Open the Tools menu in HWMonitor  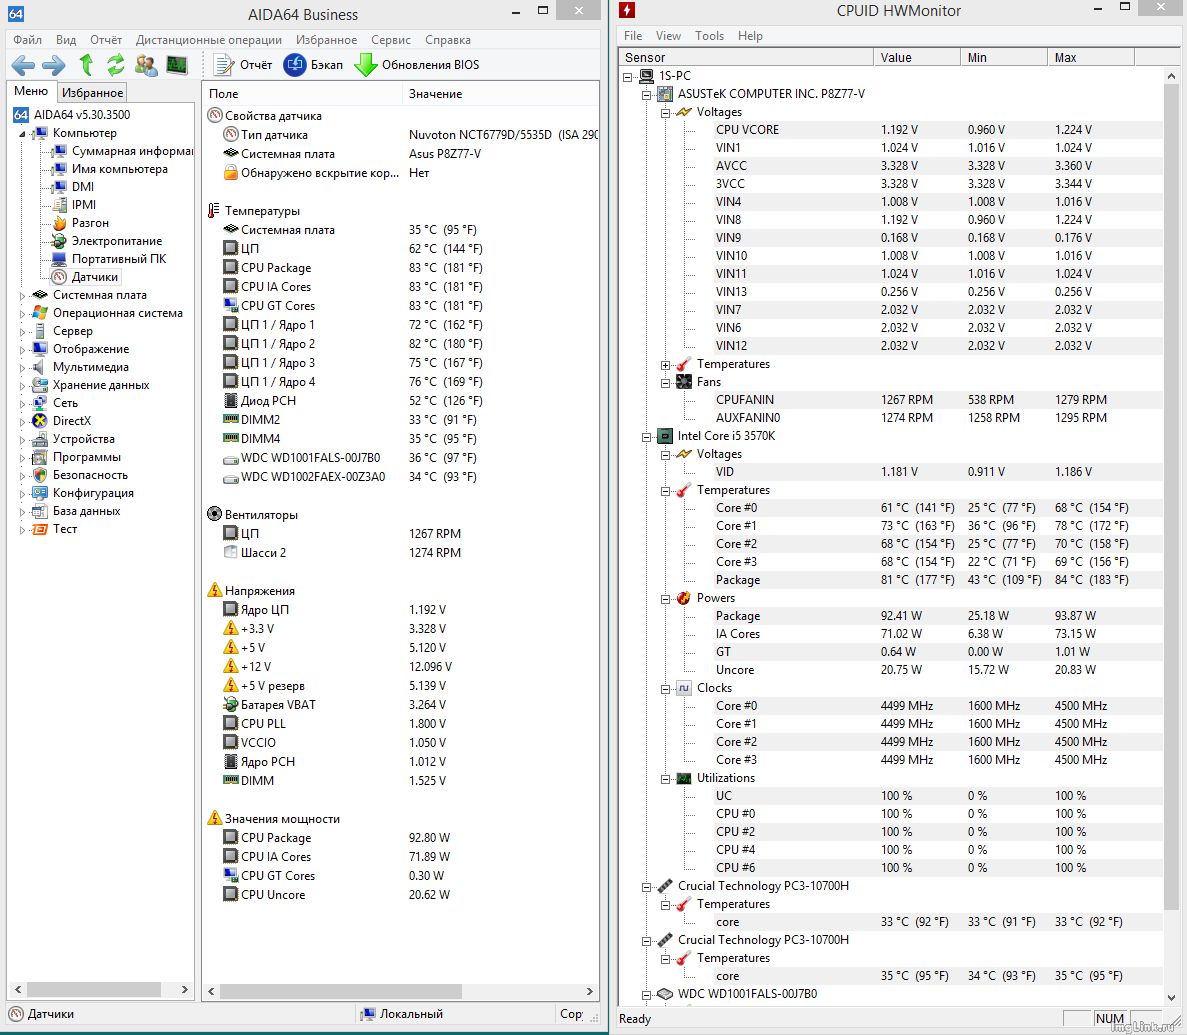point(709,36)
